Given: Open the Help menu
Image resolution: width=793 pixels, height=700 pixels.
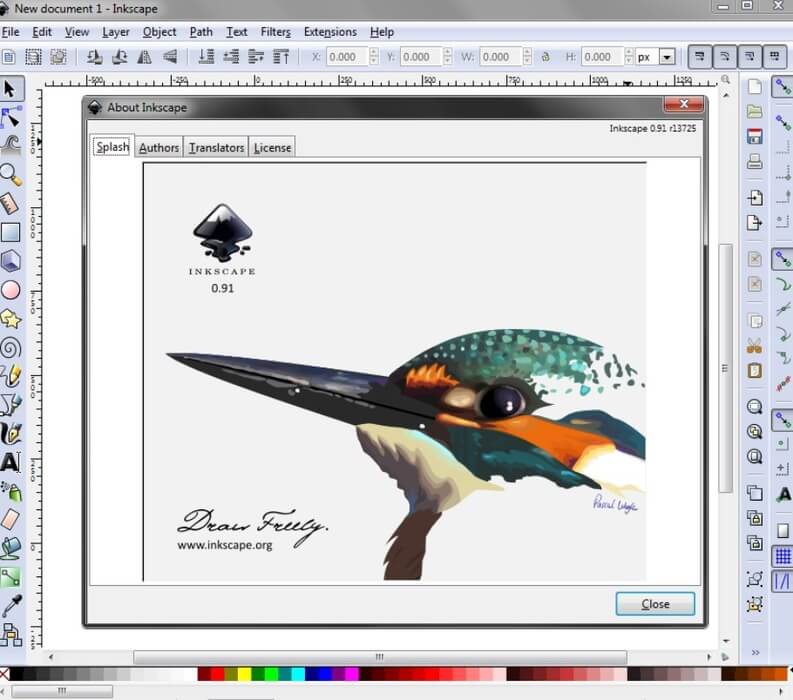Looking at the screenshot, I should pos(382,32).
